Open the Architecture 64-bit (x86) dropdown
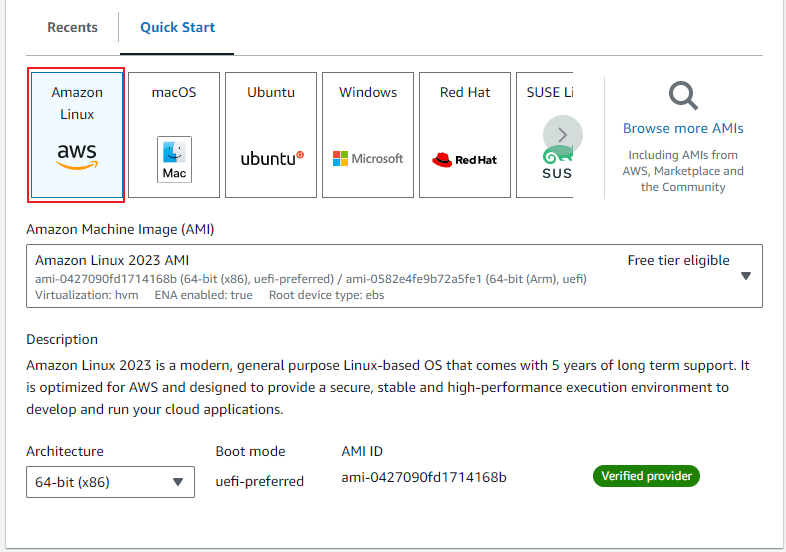This screenshot has width=786, height=552. 110,482
